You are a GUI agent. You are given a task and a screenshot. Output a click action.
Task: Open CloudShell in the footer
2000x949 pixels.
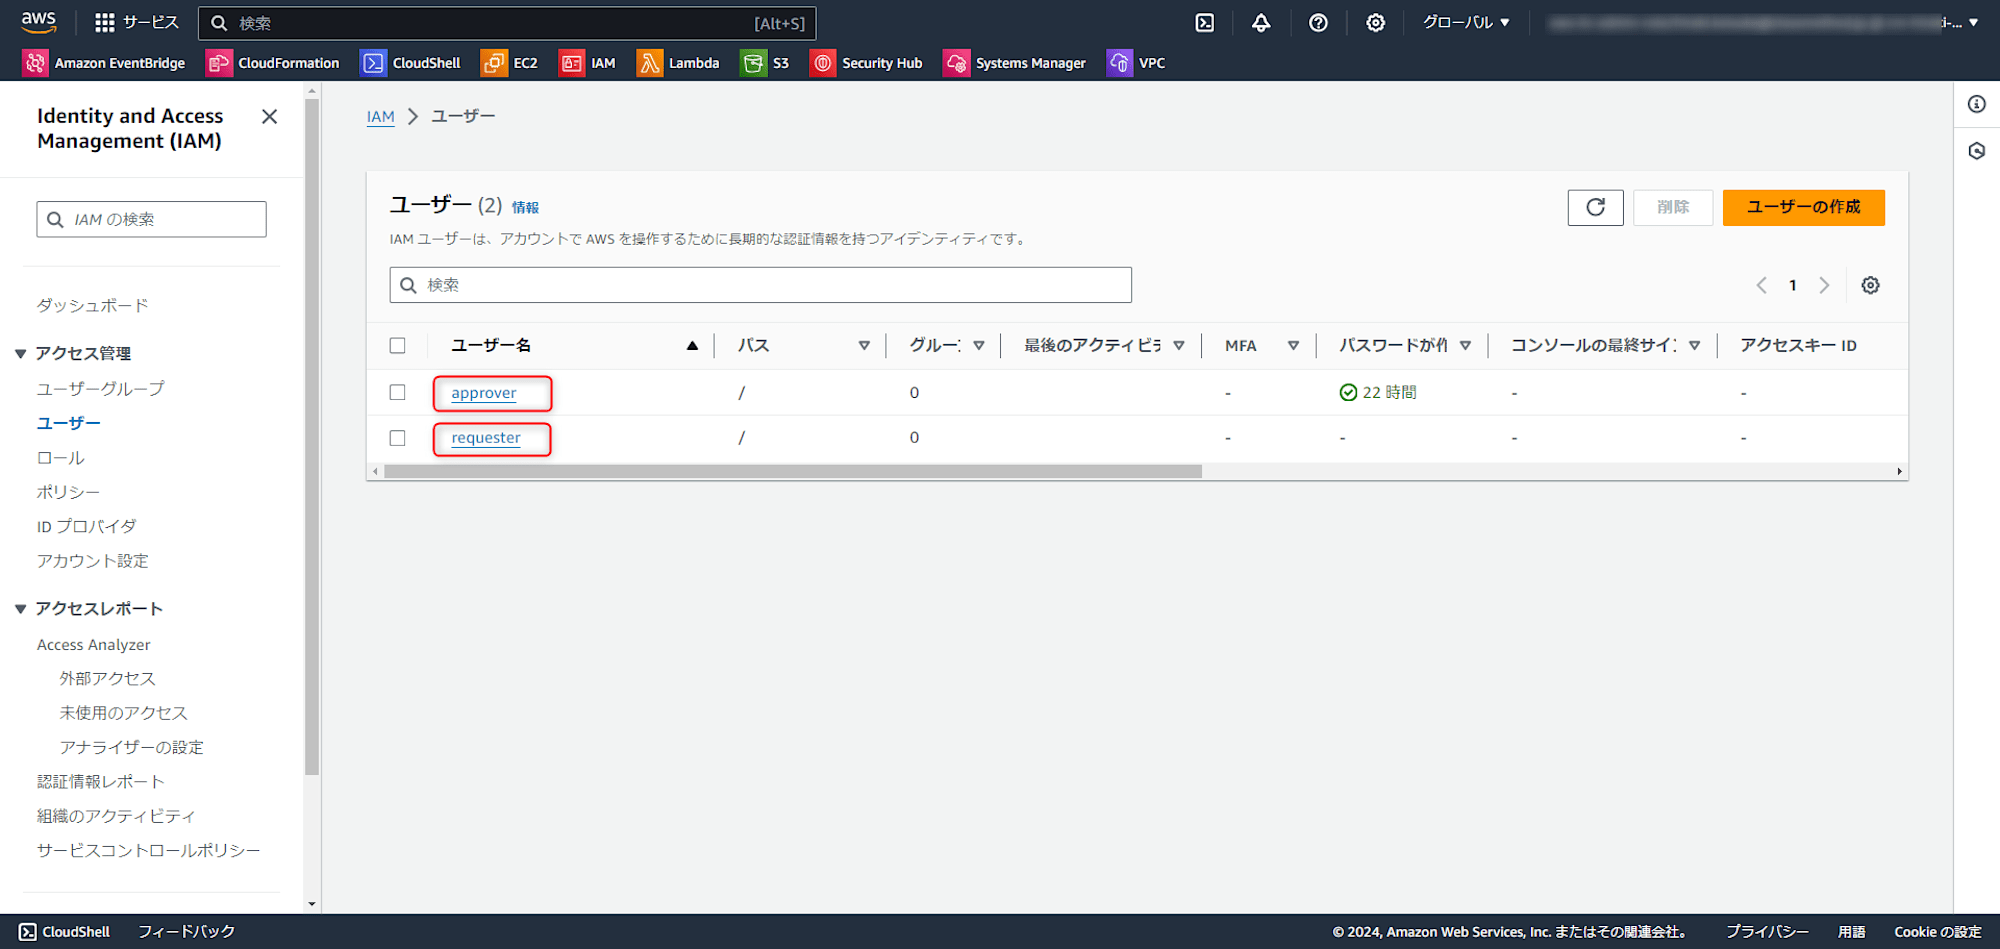point(64,931)
